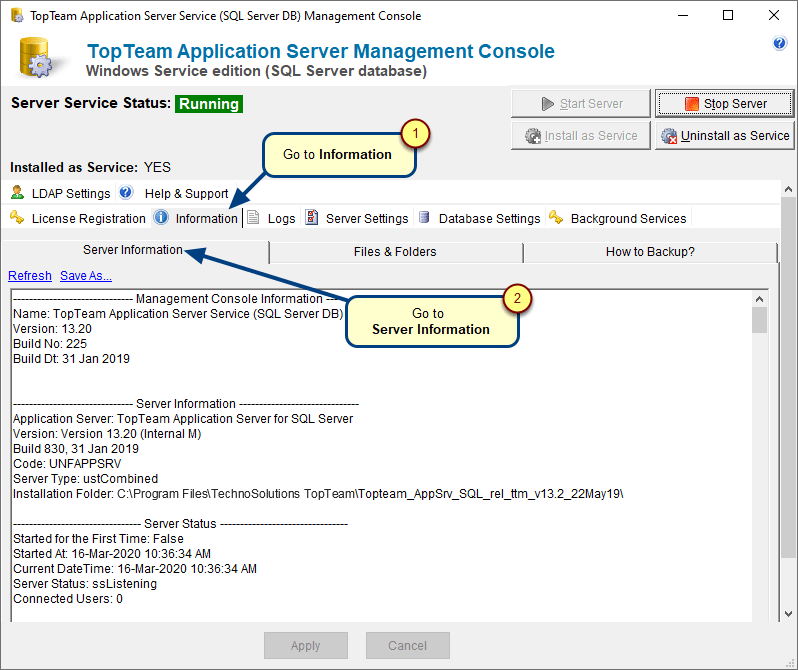Click the Installation Folder path line
Screen dimensions: 798x670
pyautogui.click(x=318, y=494)
